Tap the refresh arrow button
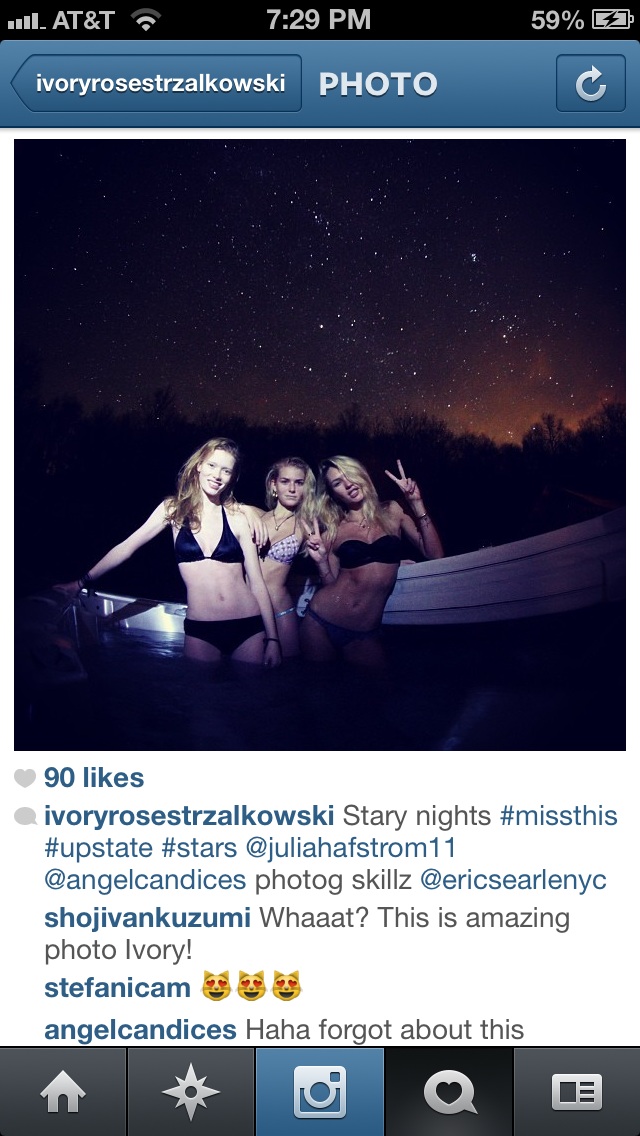The height and width of the screenshot is (1136, 640). 591,84
